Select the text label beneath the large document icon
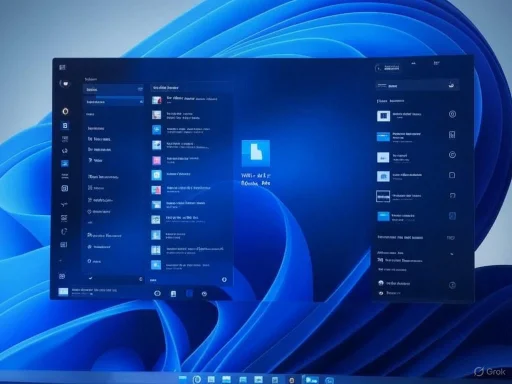This screenshot has width=512, height=384. (x=256, y=179)
